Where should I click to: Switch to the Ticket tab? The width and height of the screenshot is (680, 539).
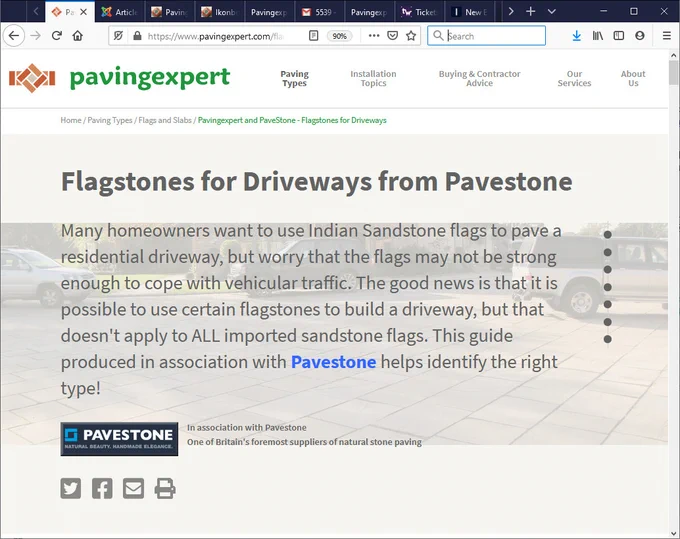[419, 12]
